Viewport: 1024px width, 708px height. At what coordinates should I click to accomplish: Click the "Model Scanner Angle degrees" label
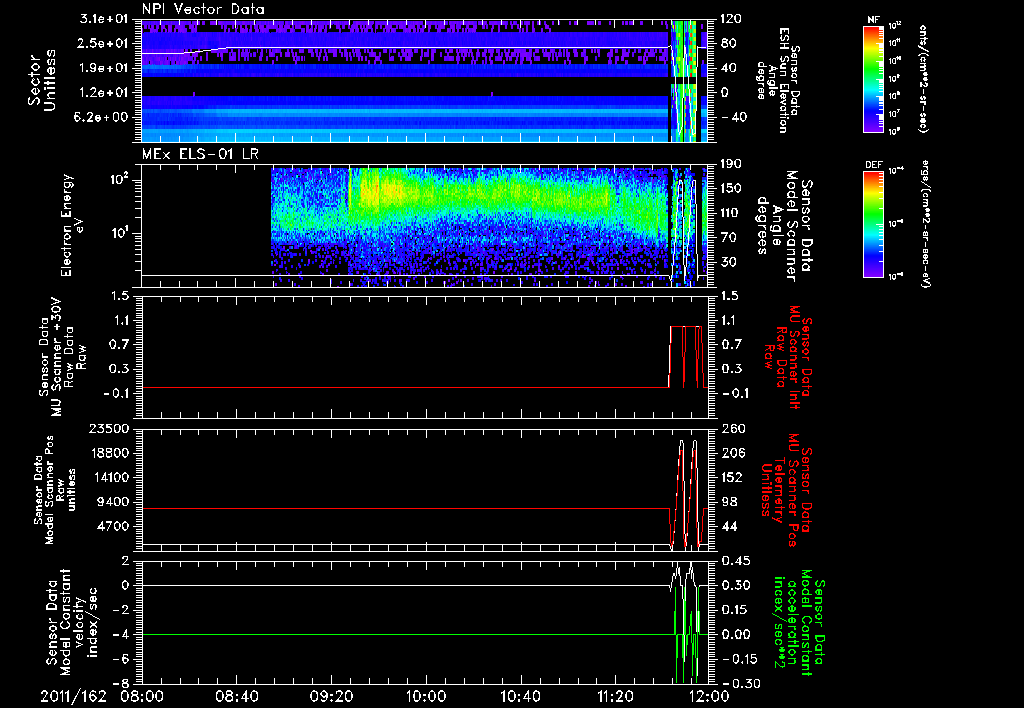[x=784, y=226]
